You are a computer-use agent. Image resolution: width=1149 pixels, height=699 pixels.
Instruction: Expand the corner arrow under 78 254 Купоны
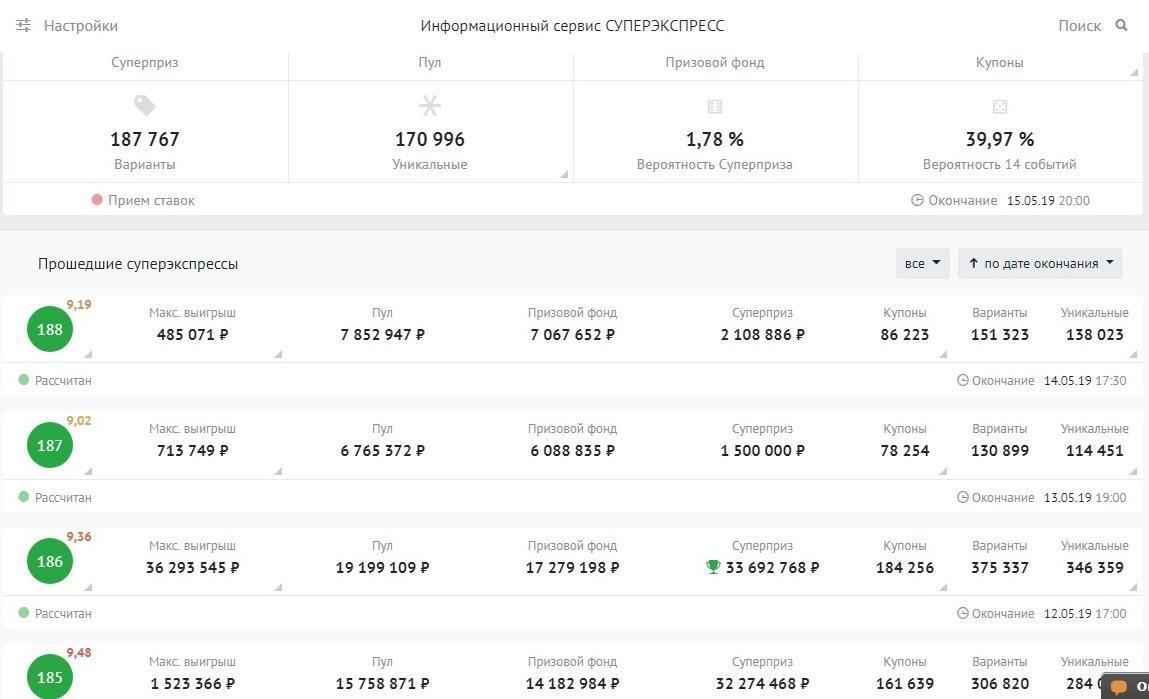(943, 471)
